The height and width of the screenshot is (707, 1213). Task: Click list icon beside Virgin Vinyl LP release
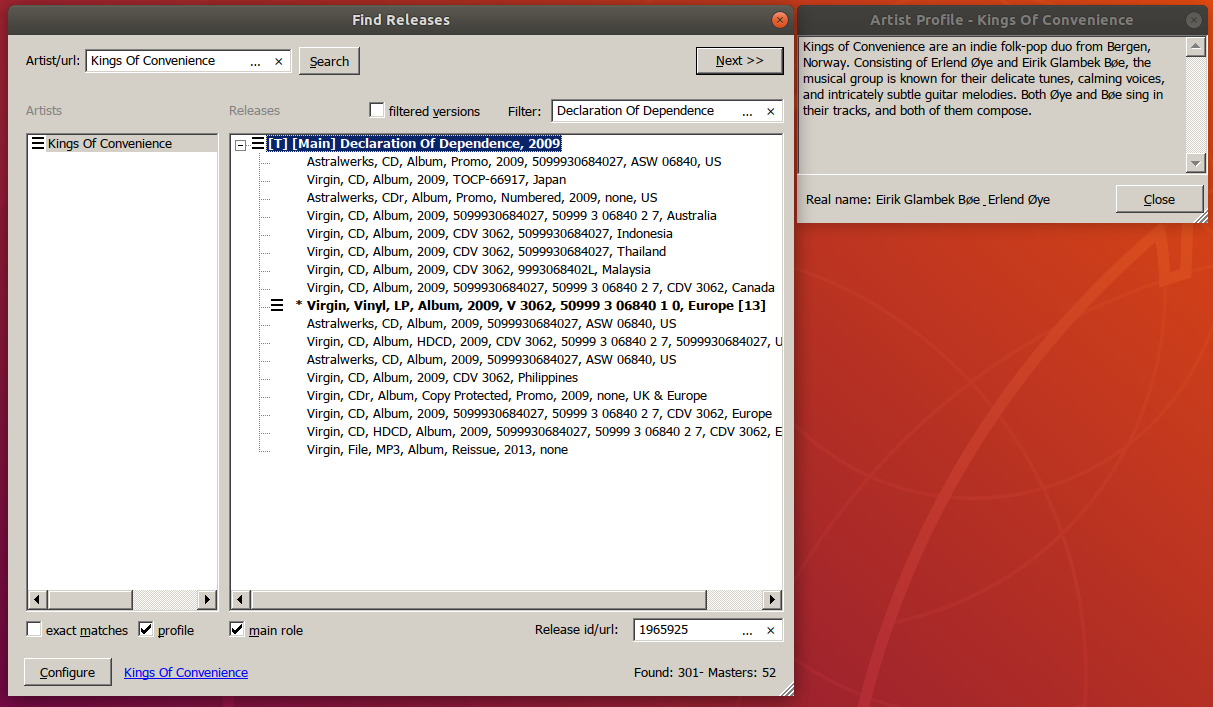point(278,306)
